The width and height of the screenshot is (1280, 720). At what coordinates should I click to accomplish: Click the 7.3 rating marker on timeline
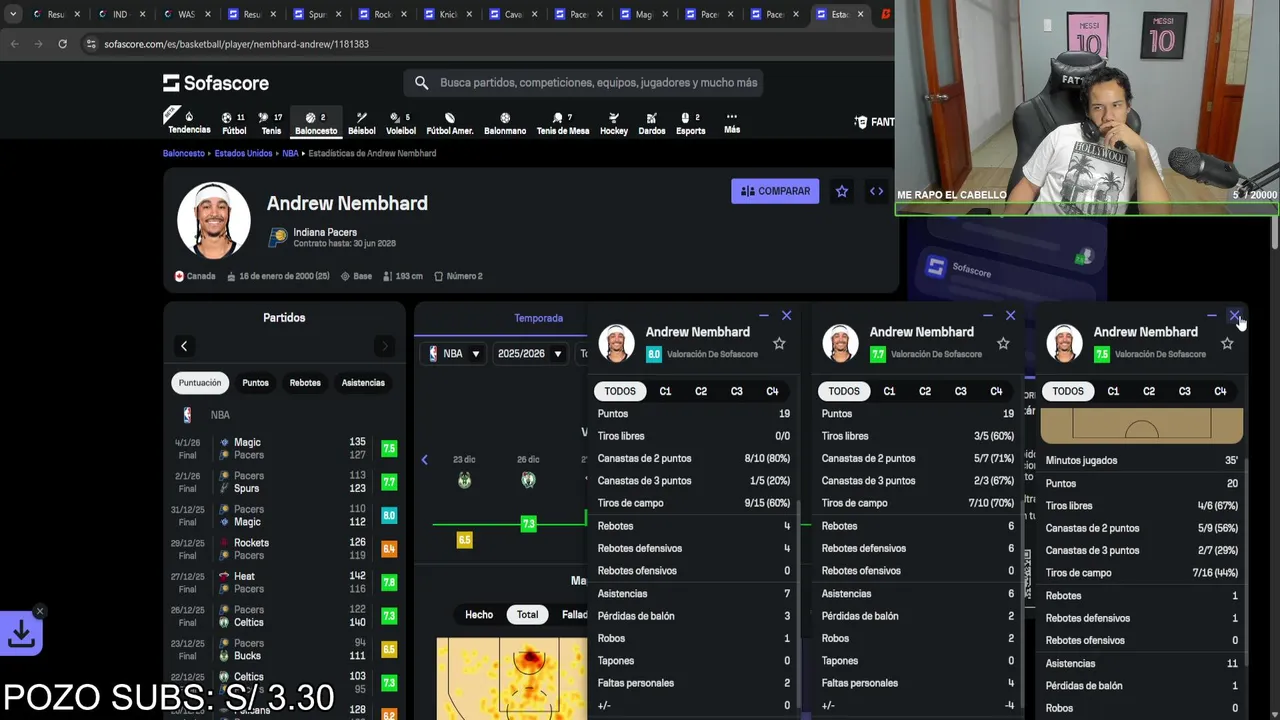pyautogui.click(x=528, y=523)
